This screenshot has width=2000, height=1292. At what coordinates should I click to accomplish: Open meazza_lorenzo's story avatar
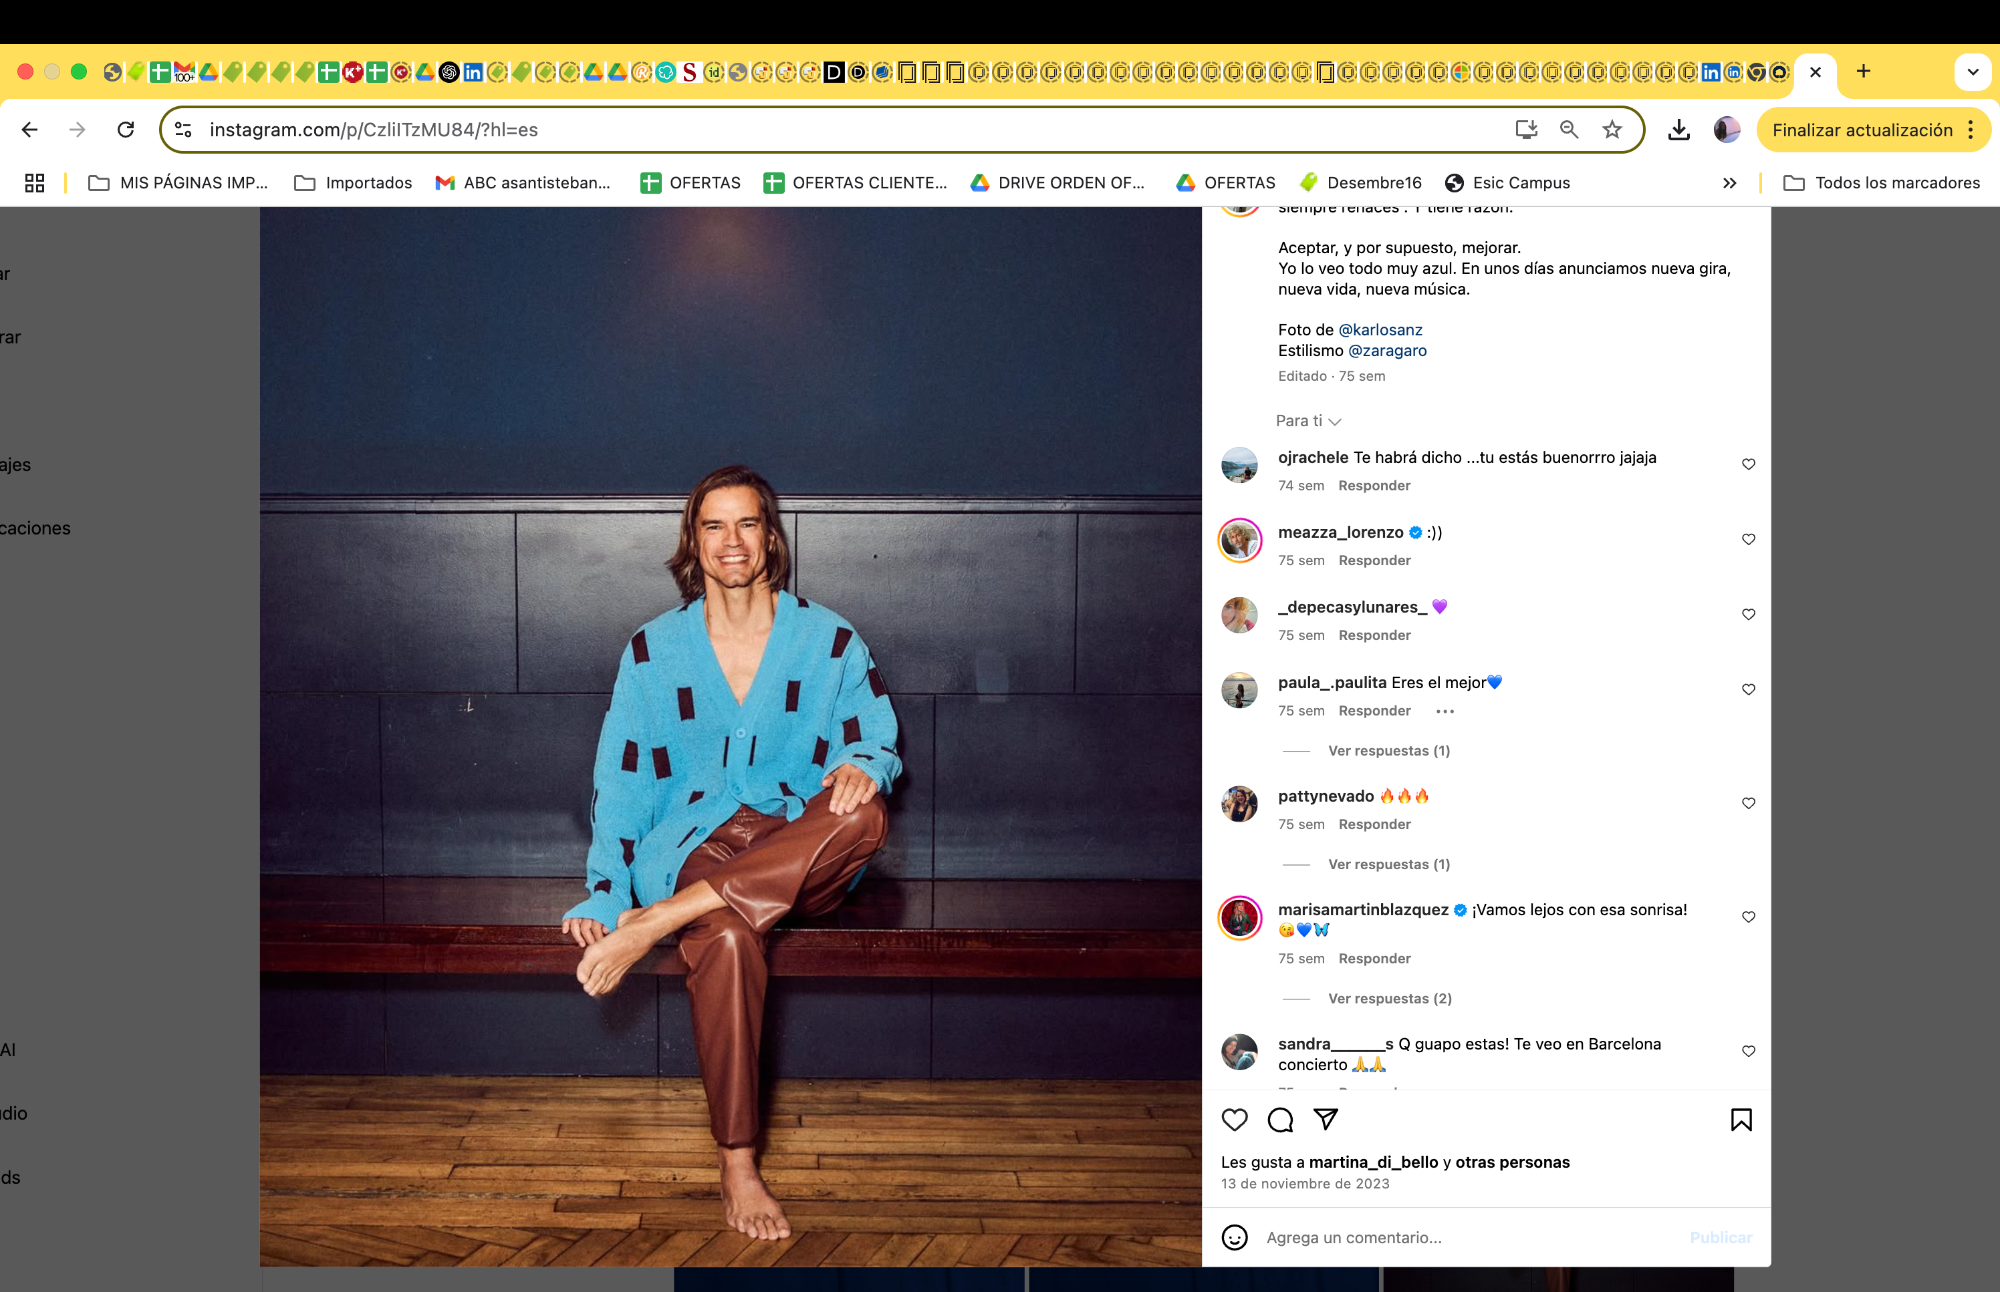pos(1240,540)
